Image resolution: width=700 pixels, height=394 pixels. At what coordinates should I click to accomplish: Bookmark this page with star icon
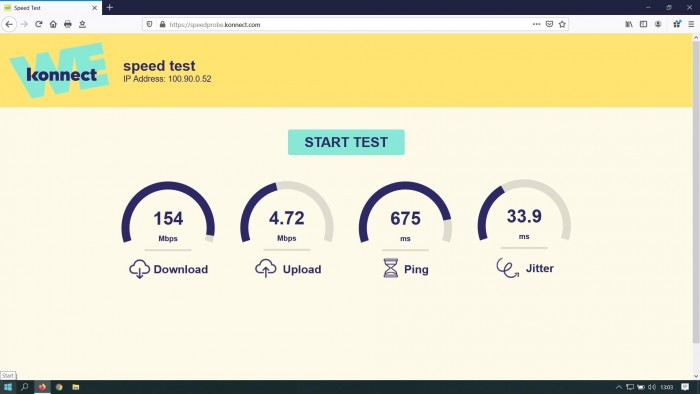[x=562, y=25]
